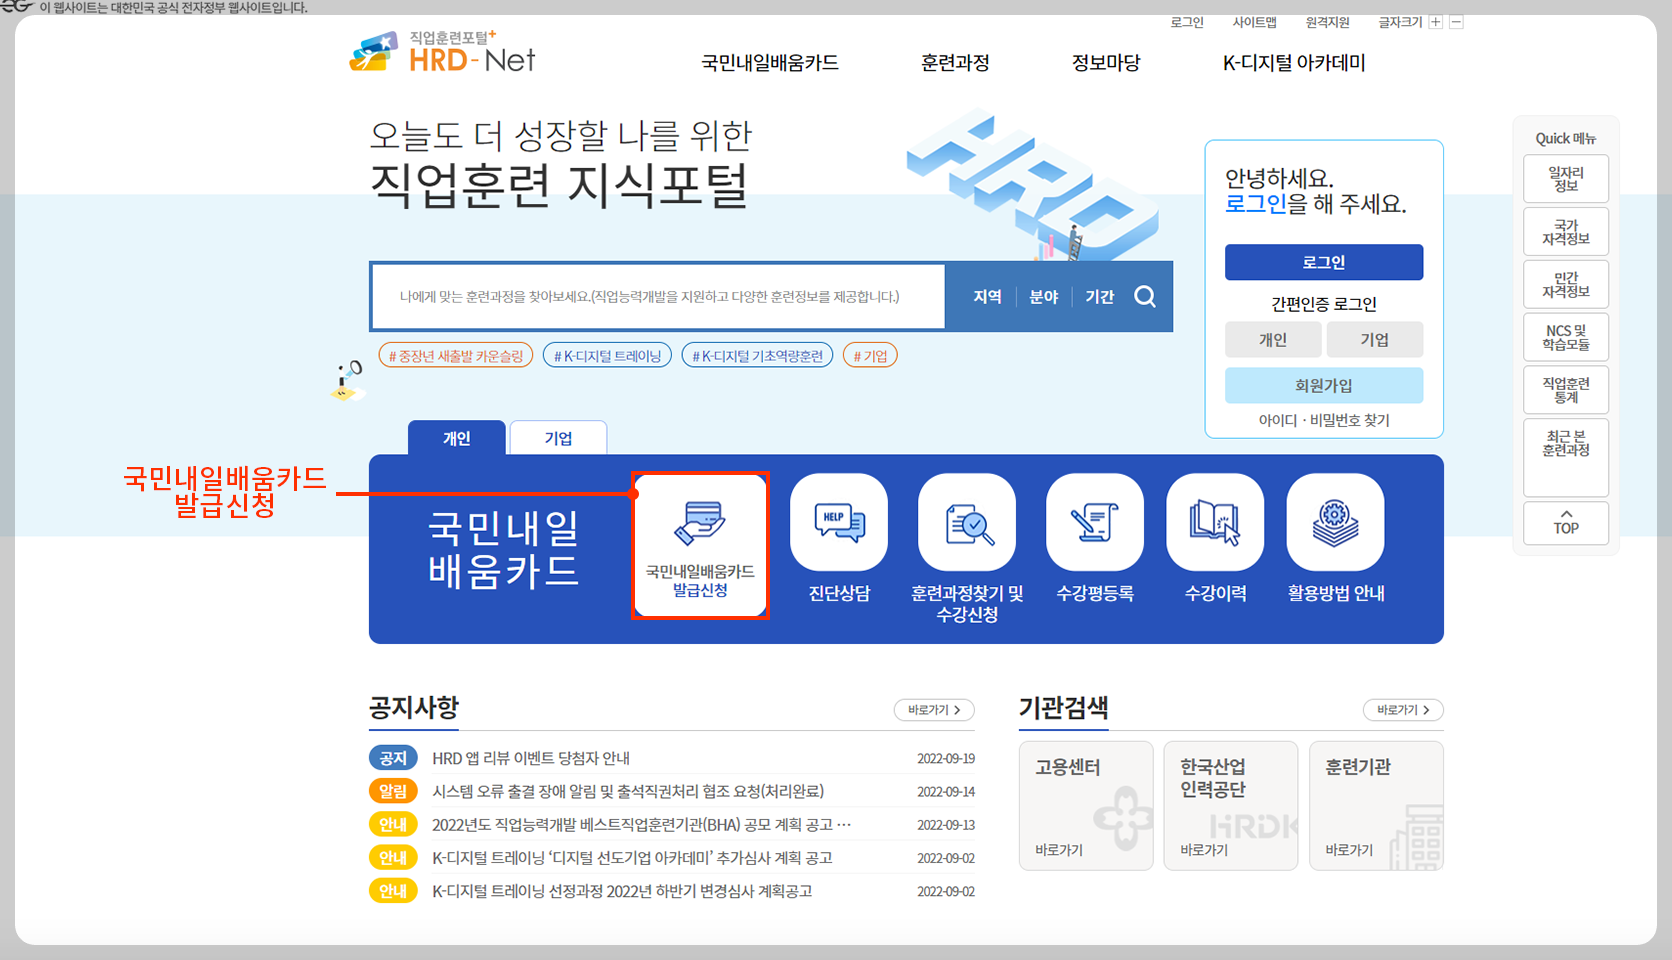This screenshot has width=1672, height=960.
Task: Open the 수강평등록 icon
Action: (1095, 522)
